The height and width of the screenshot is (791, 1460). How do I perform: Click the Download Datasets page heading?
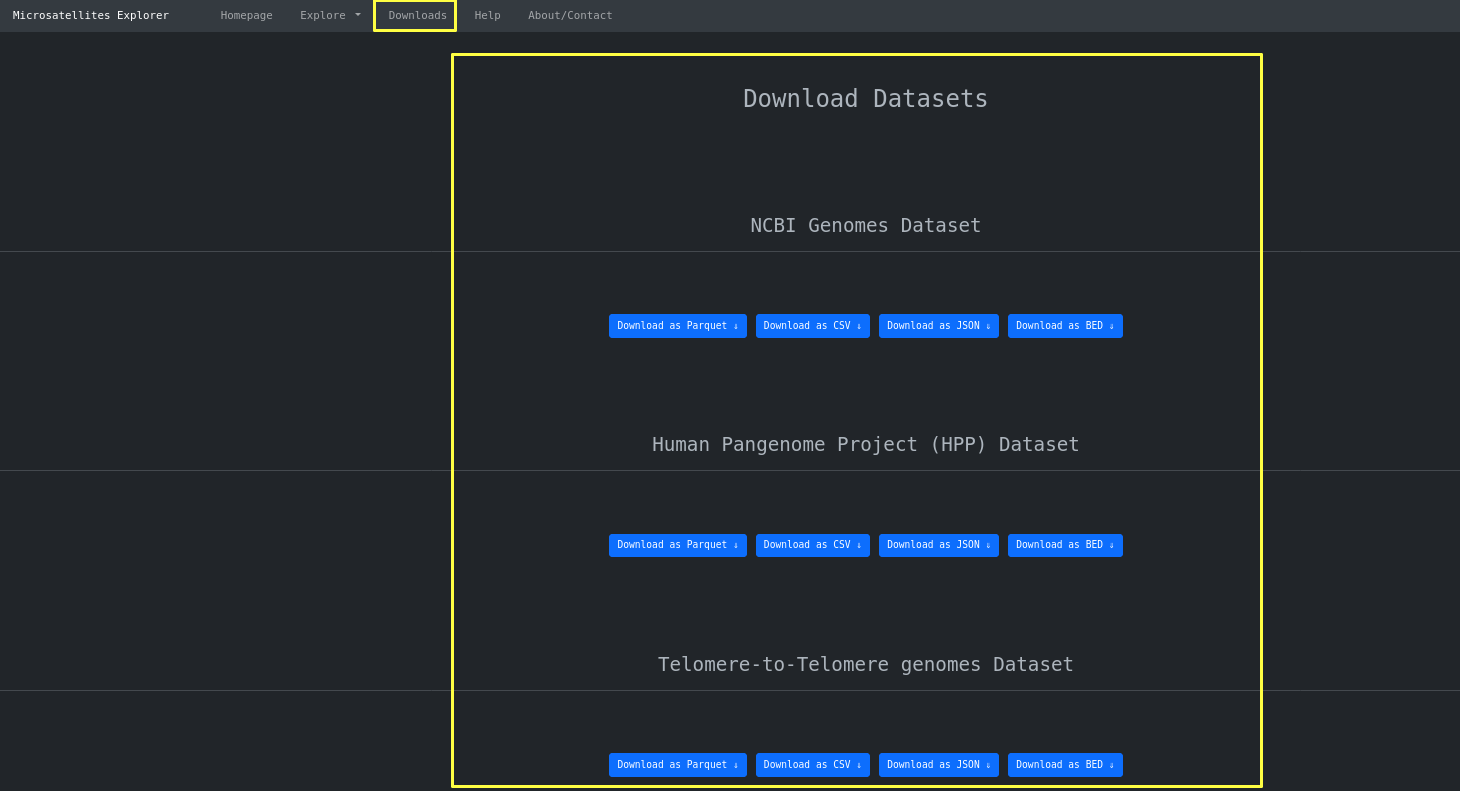tap(865, 99)
